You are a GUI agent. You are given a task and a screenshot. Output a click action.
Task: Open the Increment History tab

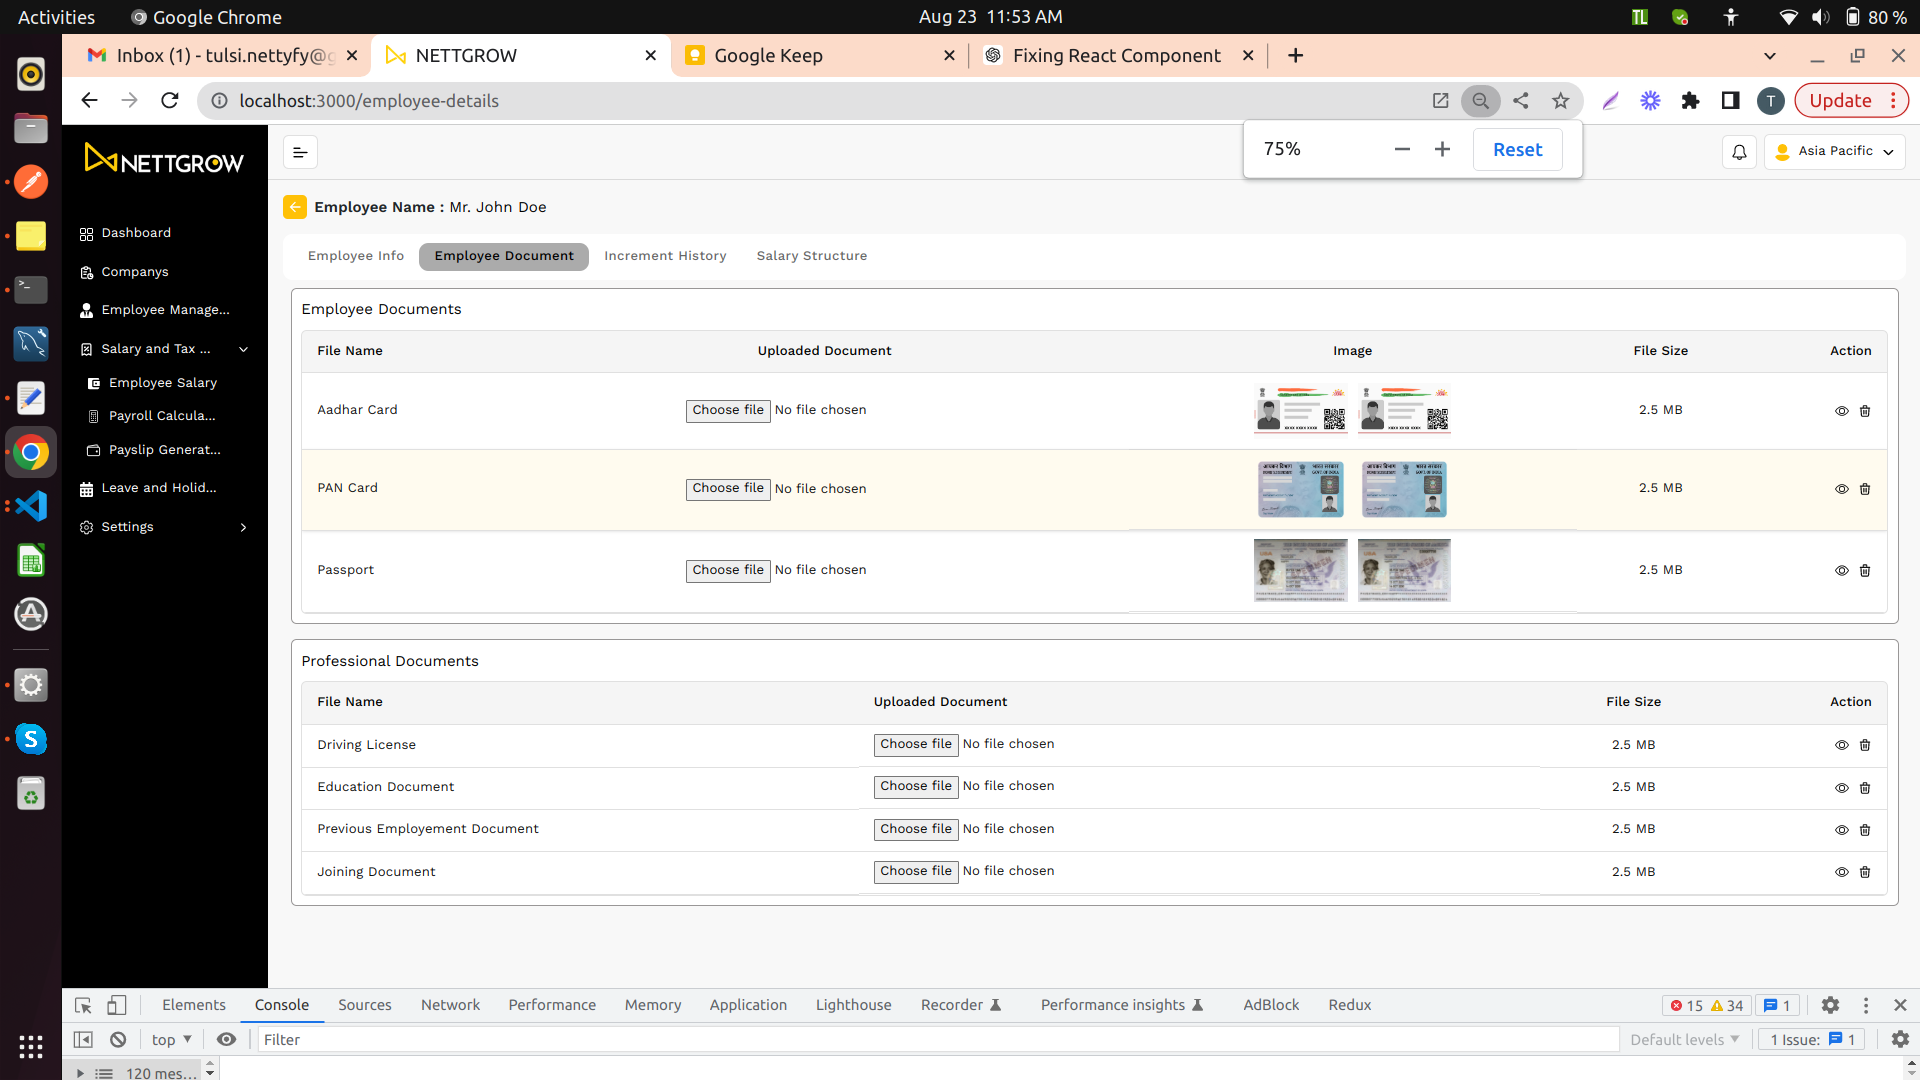click(x=665, y=256)
